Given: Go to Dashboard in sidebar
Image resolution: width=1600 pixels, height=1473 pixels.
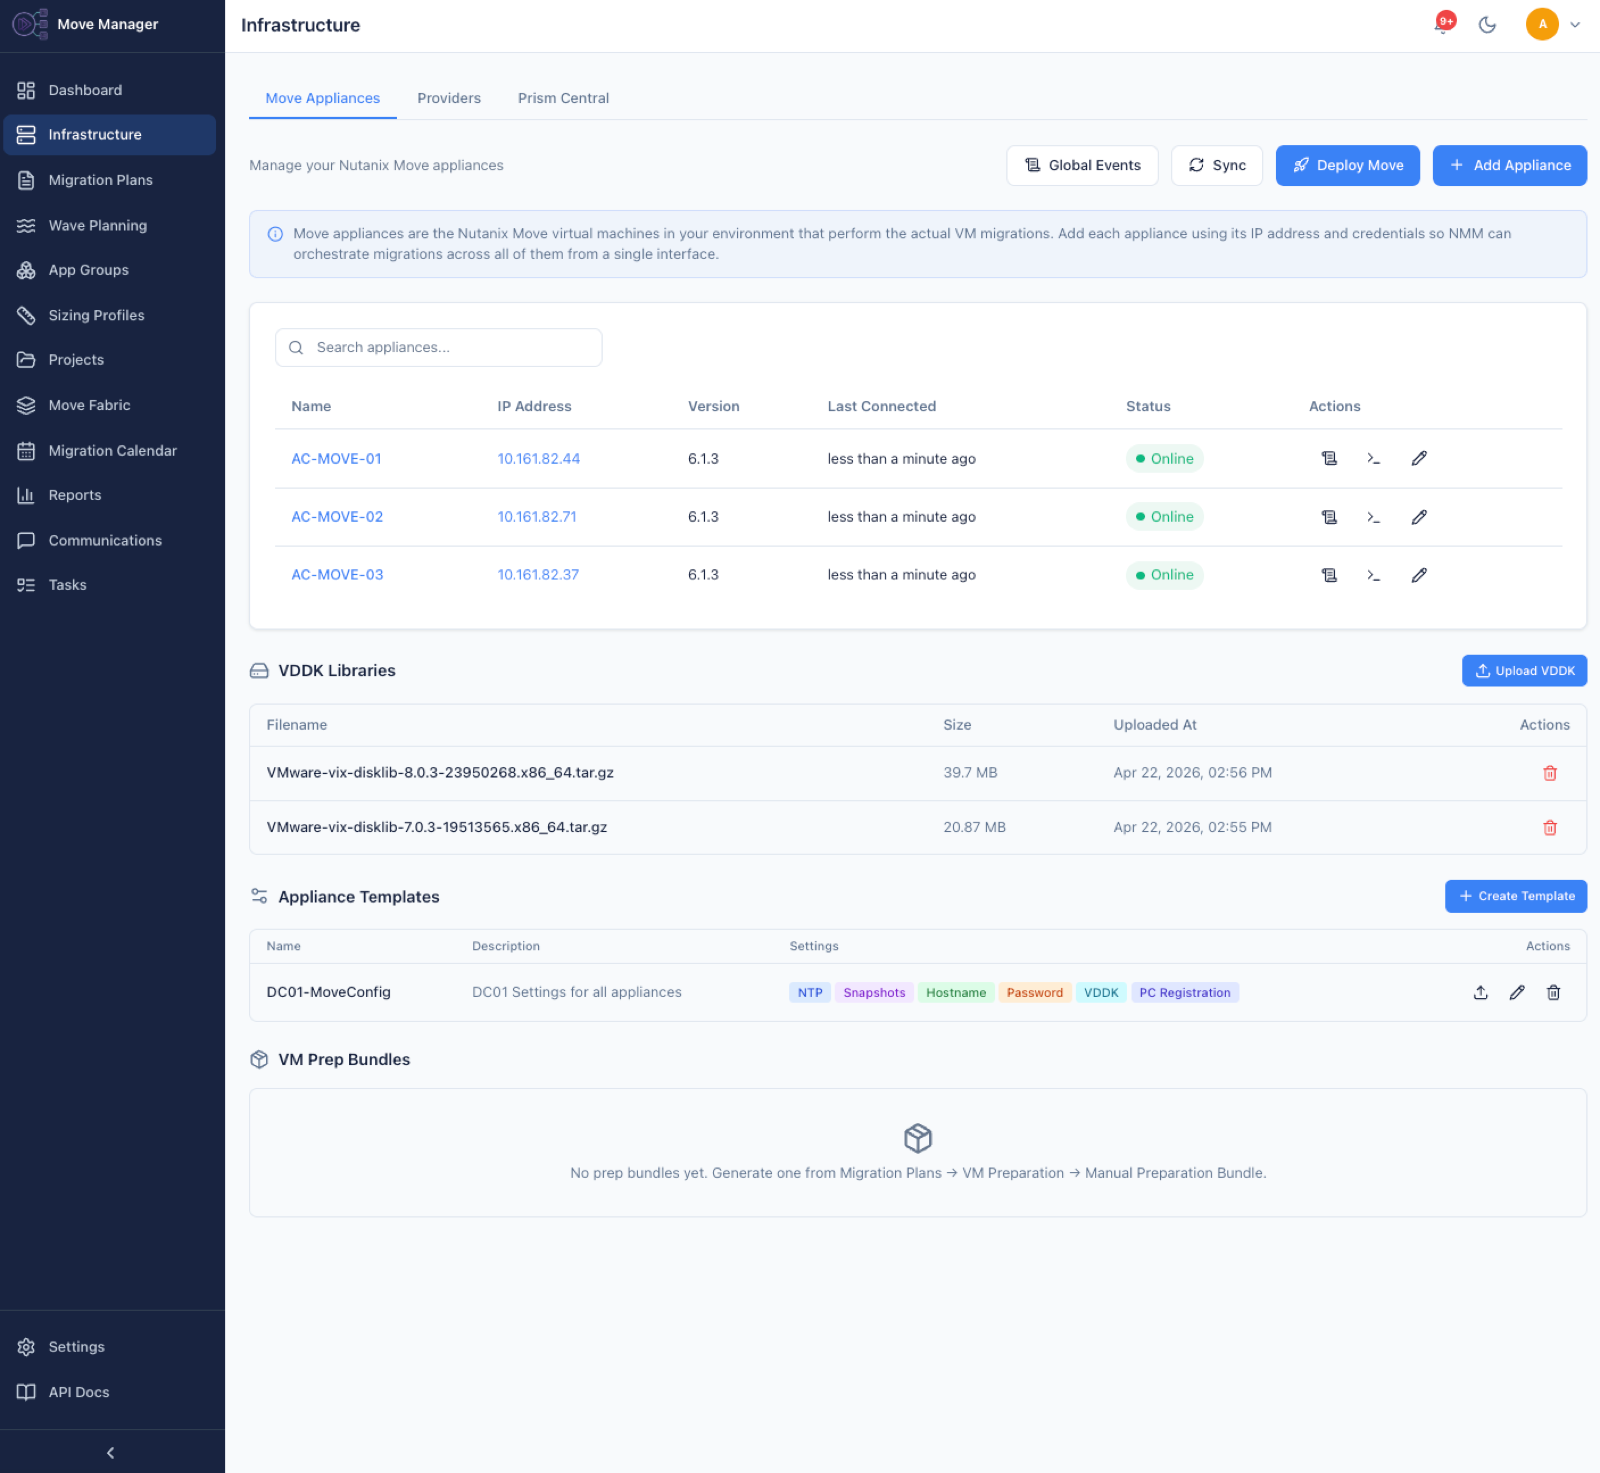Looking at the screenshot, I should [x=110, y=90].
